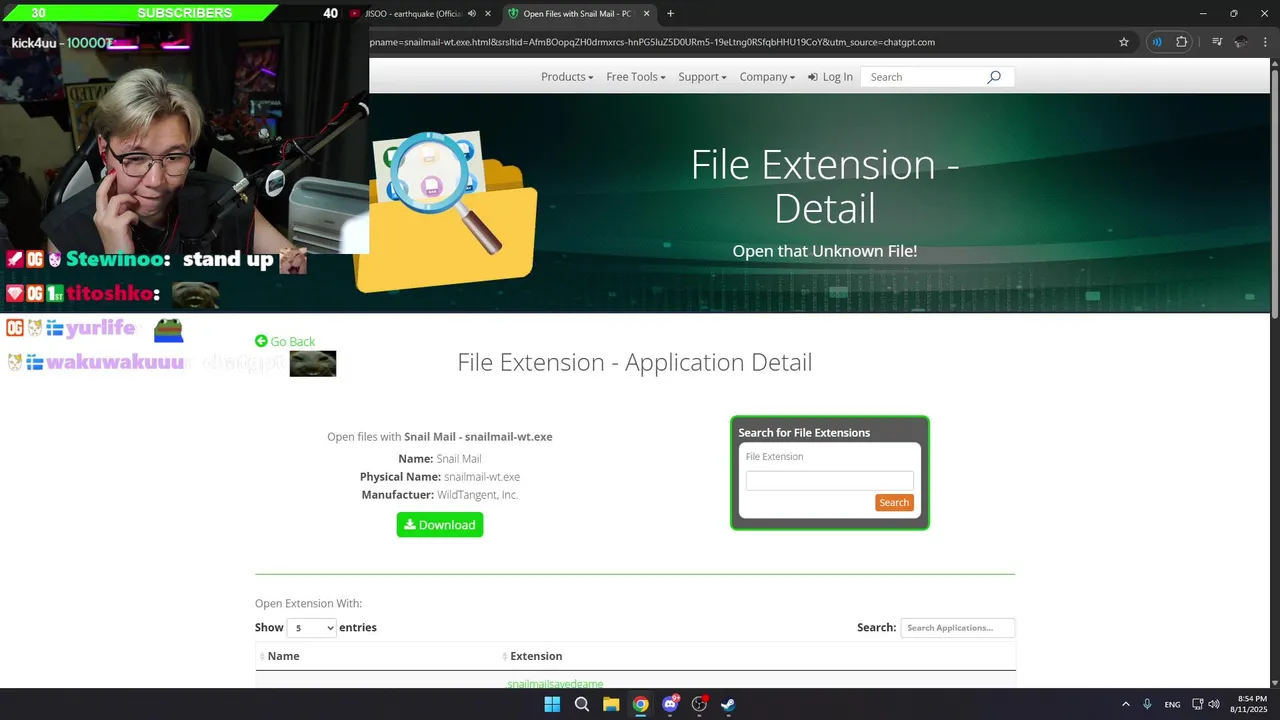
Task: Bookmark this page with the star icon
Action: coord(1124,42)
